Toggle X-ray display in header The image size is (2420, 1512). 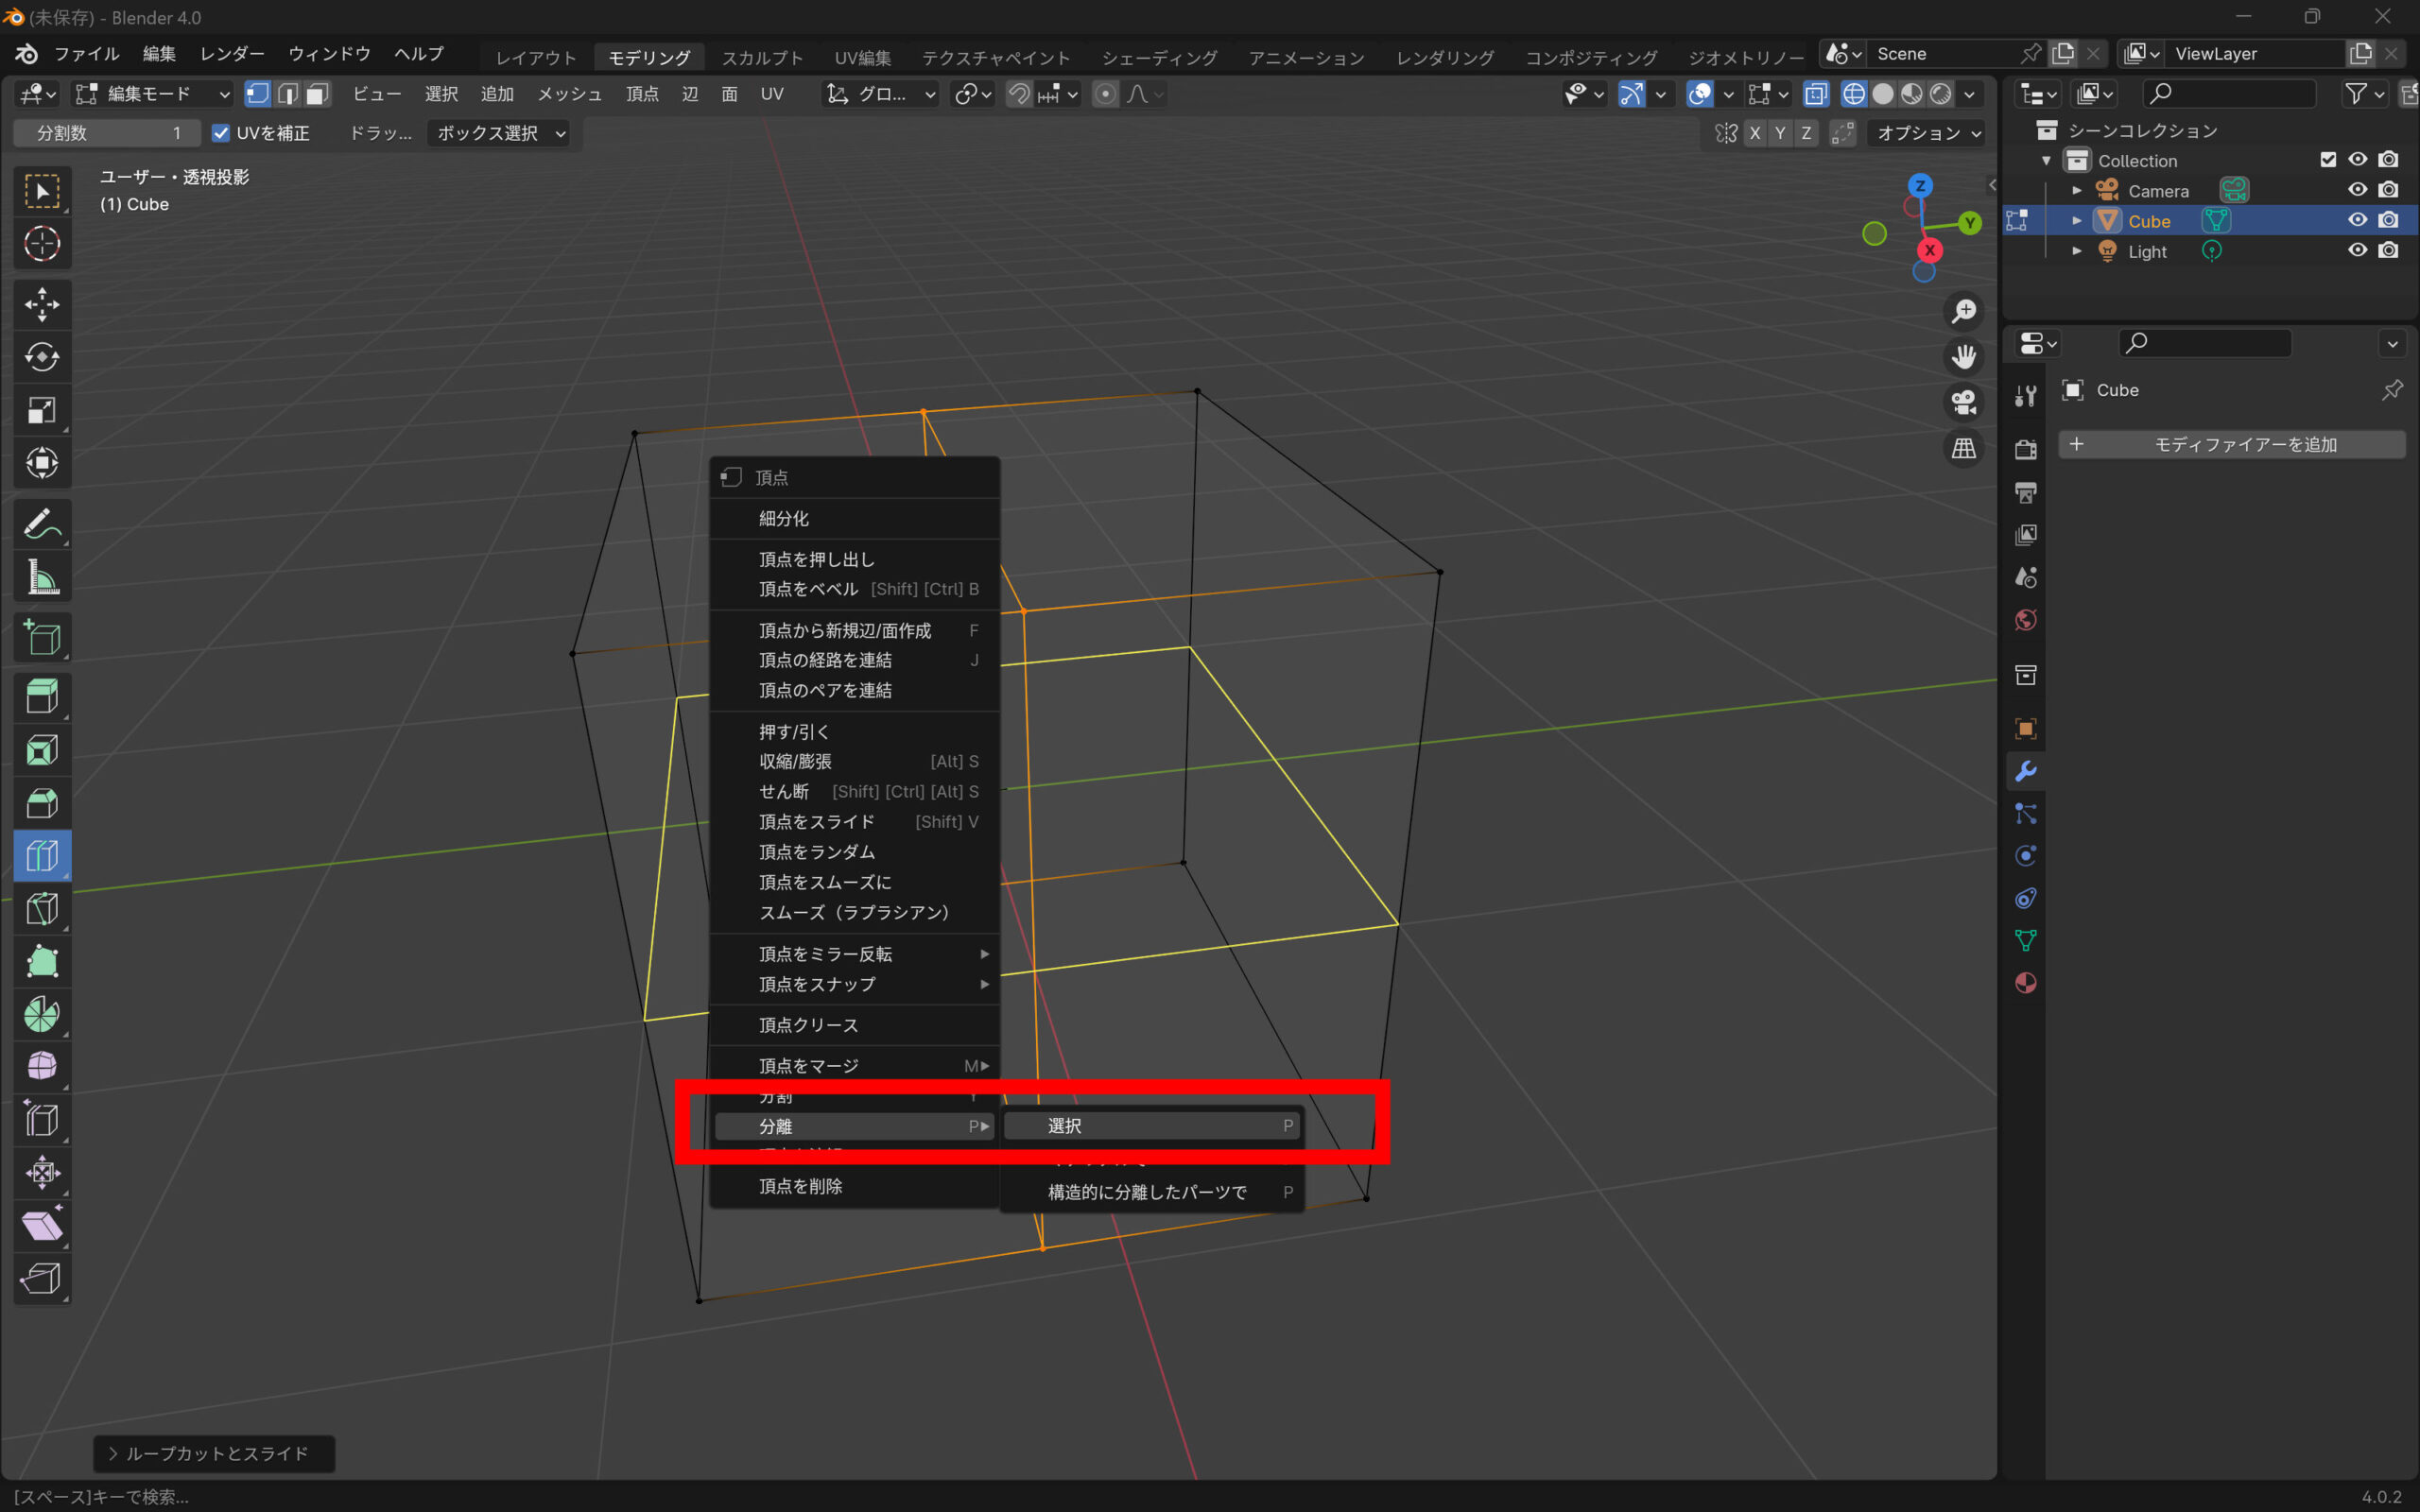pyautogui.click(x=1816, y=94)
